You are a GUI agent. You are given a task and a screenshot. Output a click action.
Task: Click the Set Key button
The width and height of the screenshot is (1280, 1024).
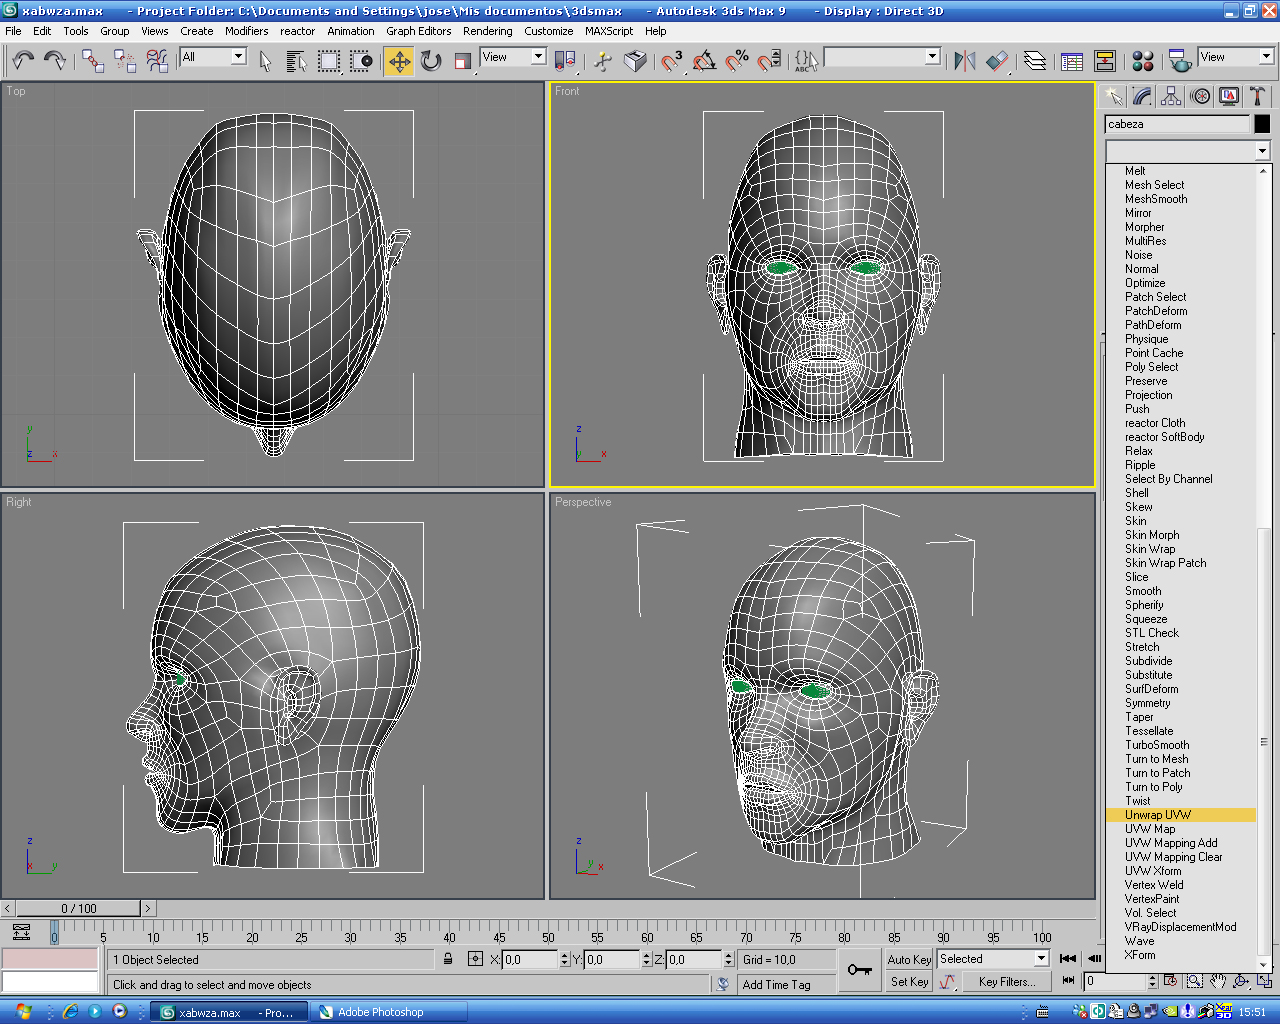(909, 982)
